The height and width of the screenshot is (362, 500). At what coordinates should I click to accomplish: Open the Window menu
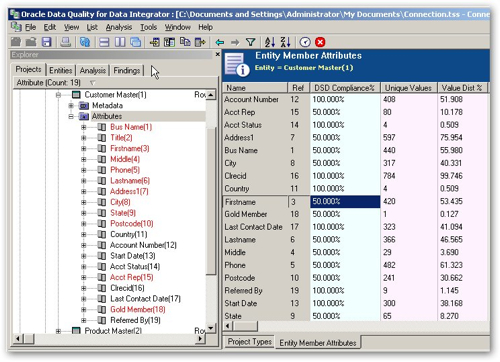point(178,27)
